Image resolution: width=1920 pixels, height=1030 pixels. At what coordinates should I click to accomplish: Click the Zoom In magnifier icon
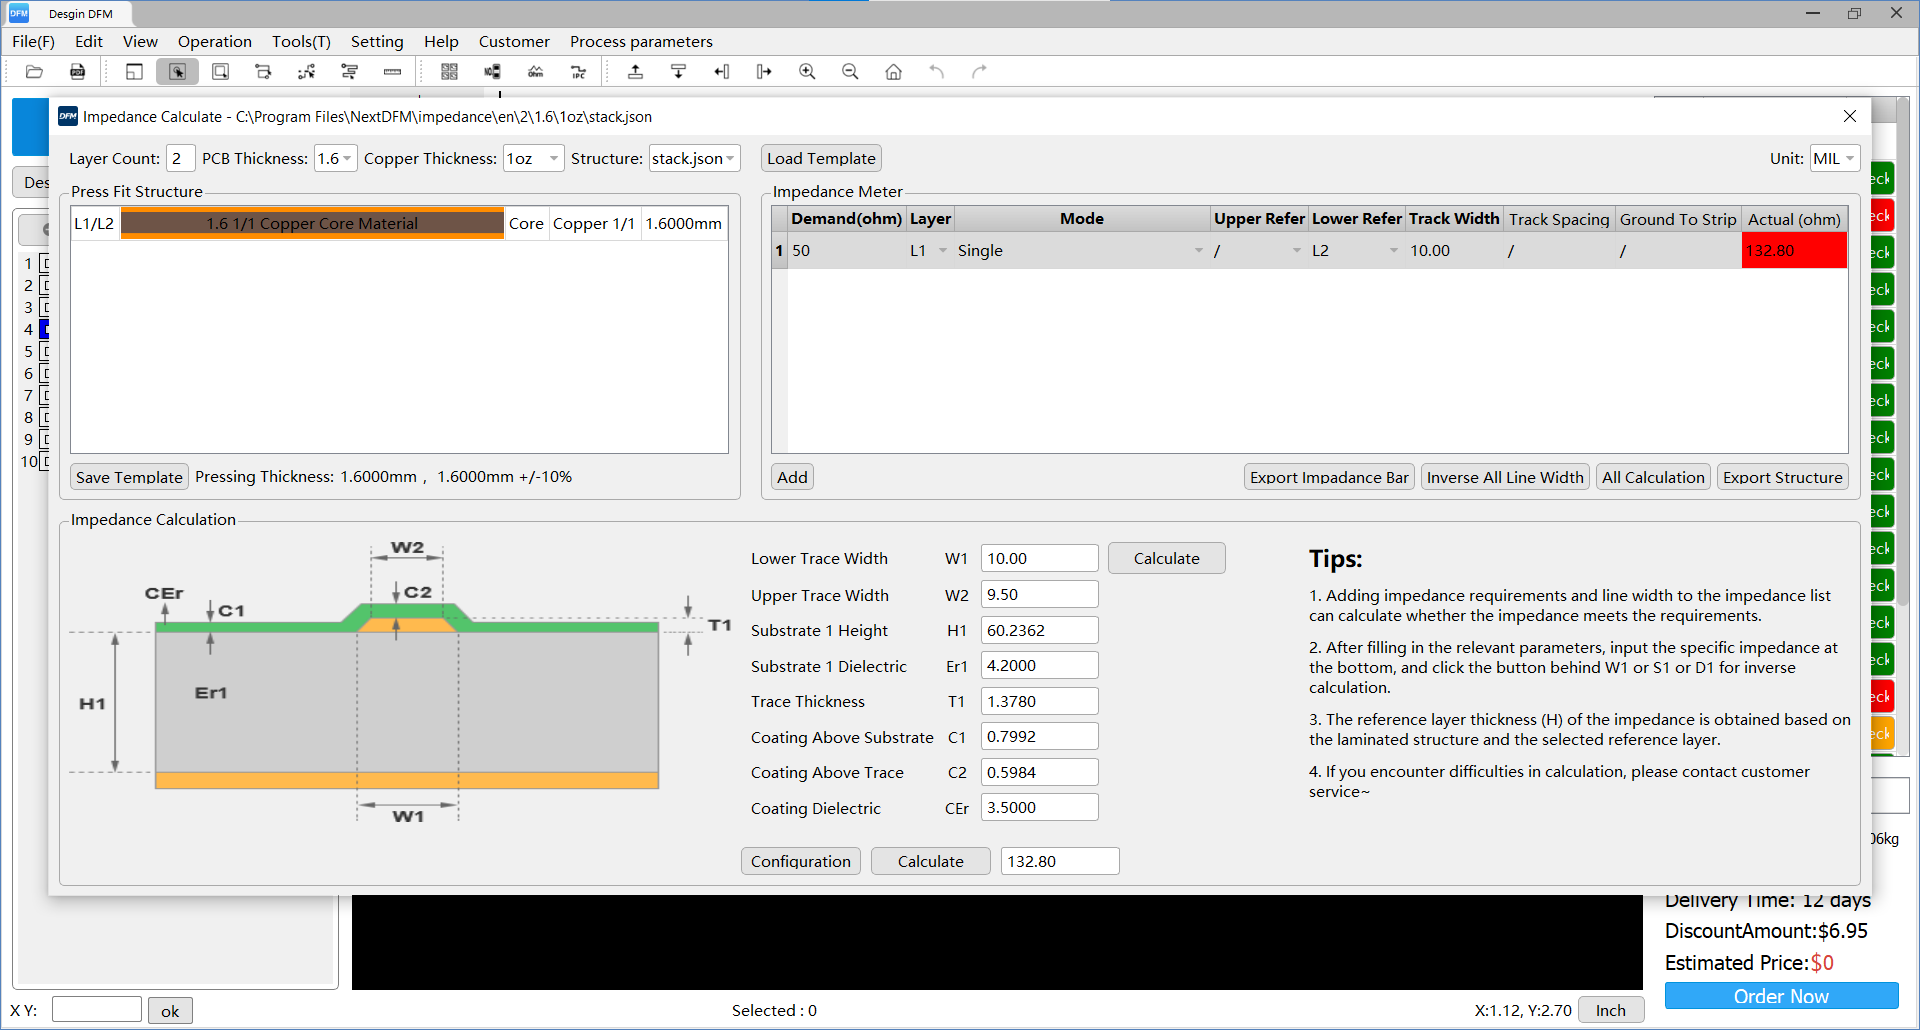click(807, 71)
